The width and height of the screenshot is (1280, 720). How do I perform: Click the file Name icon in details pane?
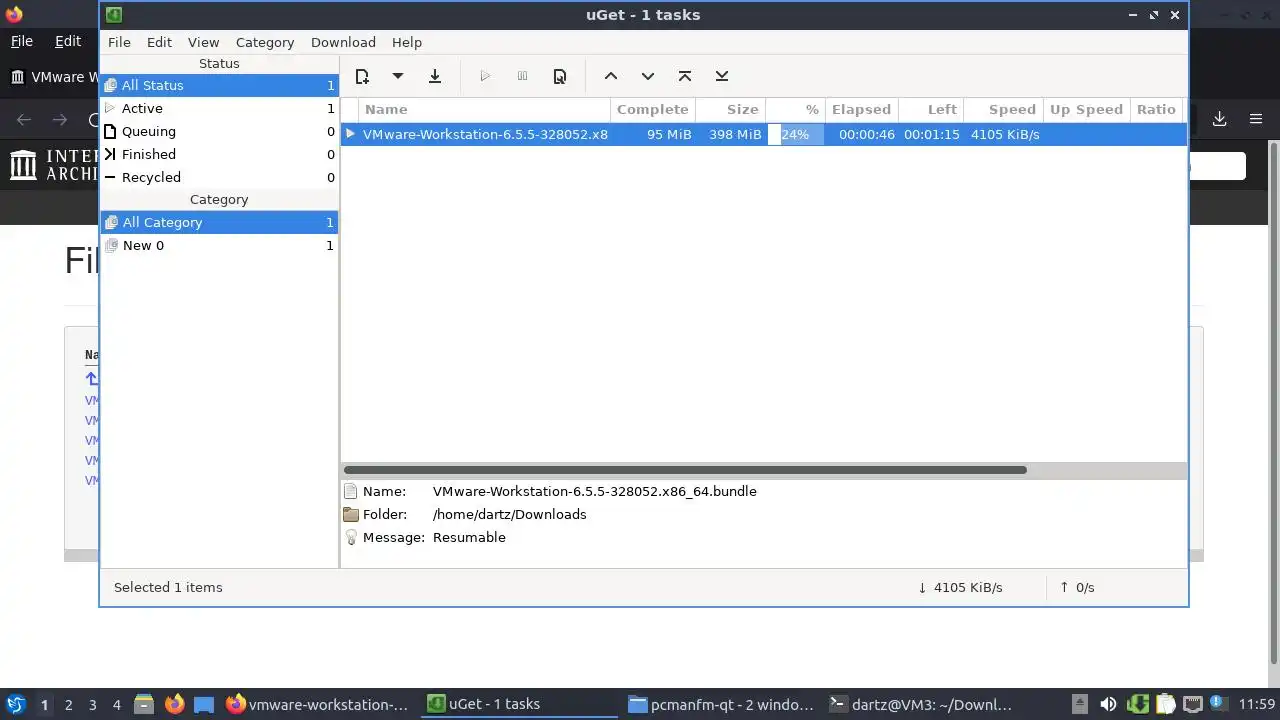350,491
